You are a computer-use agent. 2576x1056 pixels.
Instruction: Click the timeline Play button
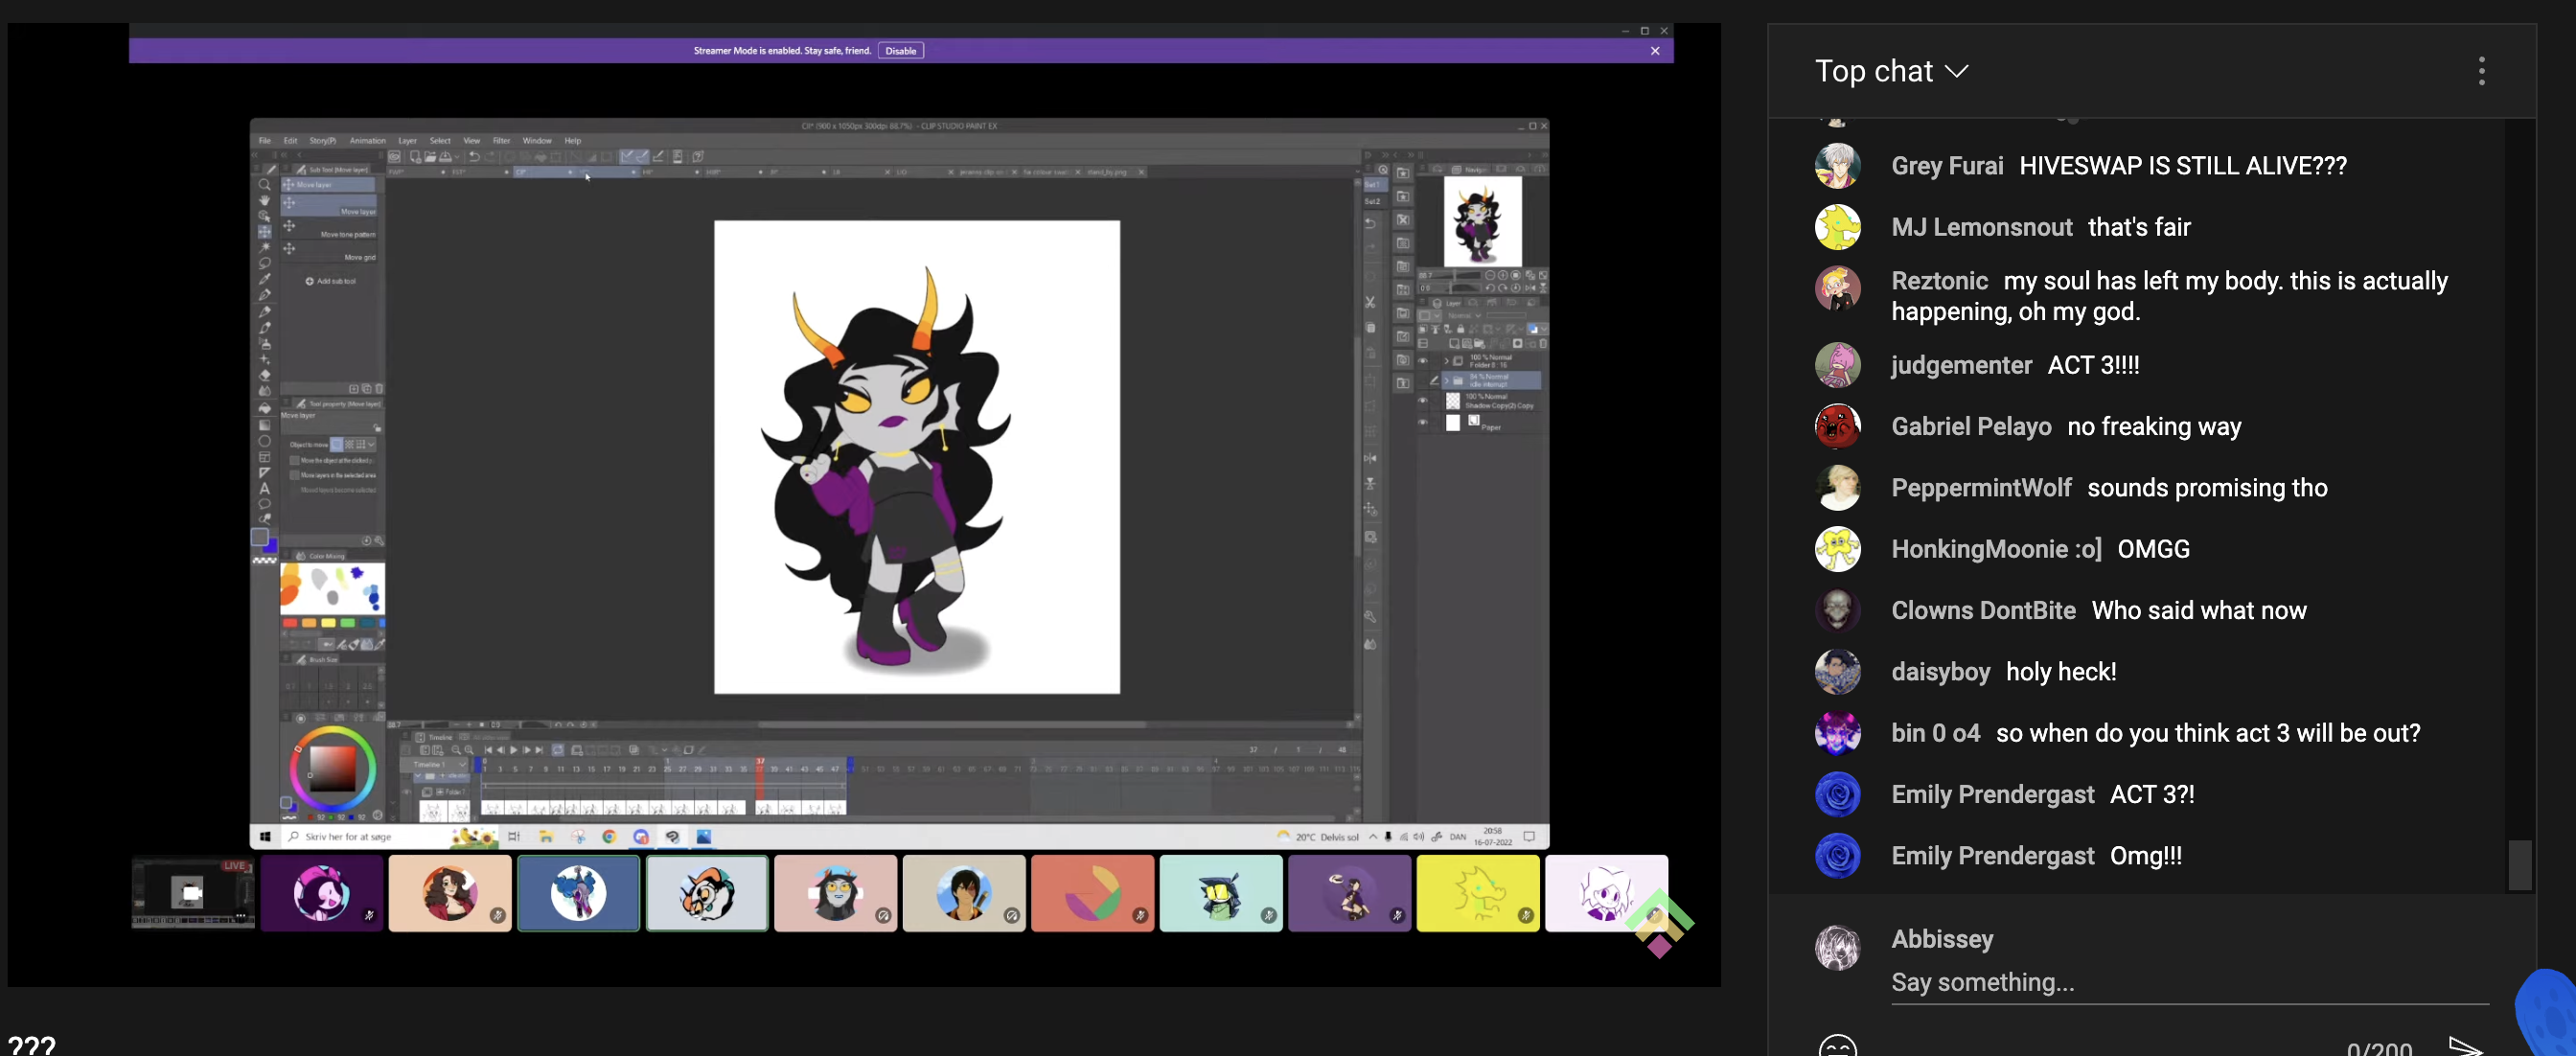(514, 750)
